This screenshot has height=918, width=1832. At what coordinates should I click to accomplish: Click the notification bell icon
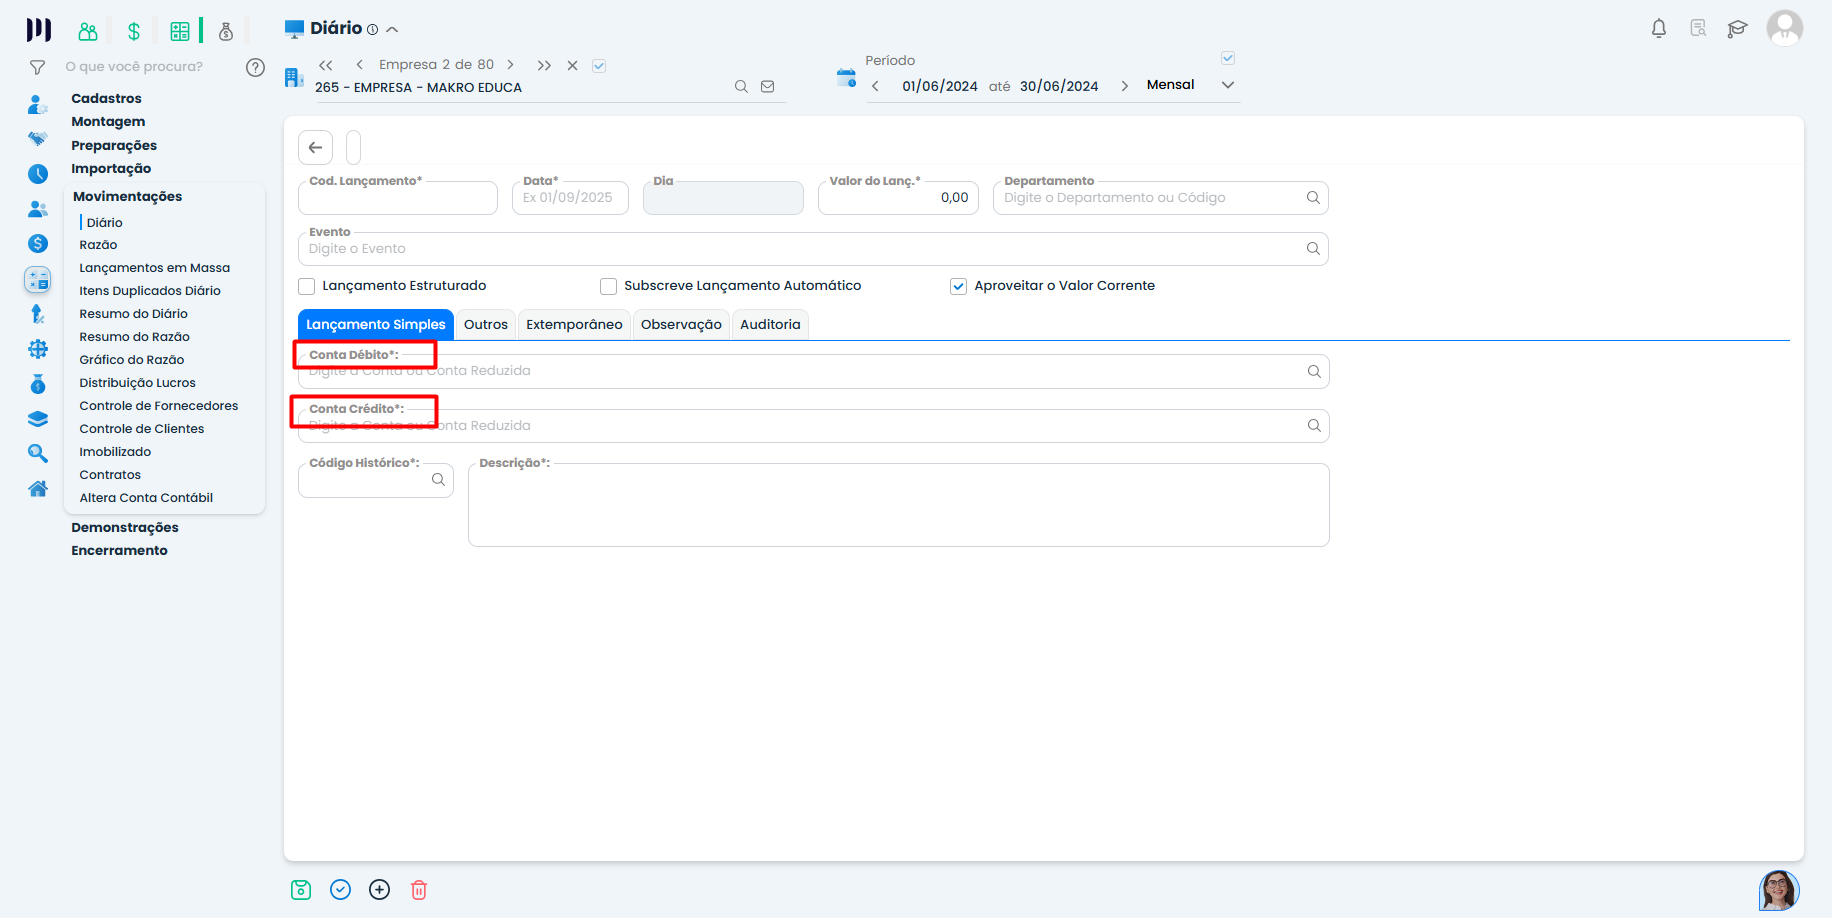[x=1658, y=29]
